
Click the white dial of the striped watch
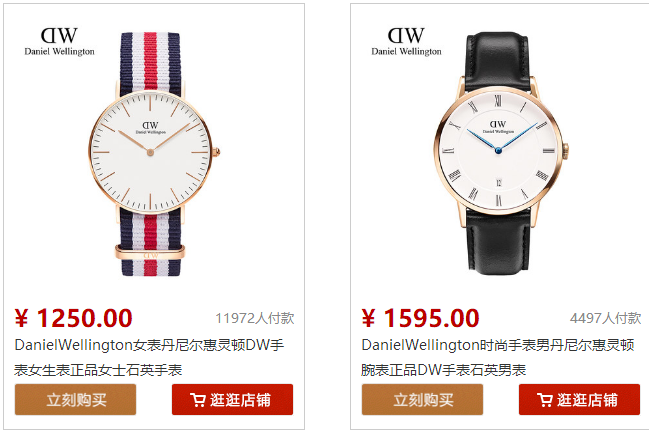point(150,152)
